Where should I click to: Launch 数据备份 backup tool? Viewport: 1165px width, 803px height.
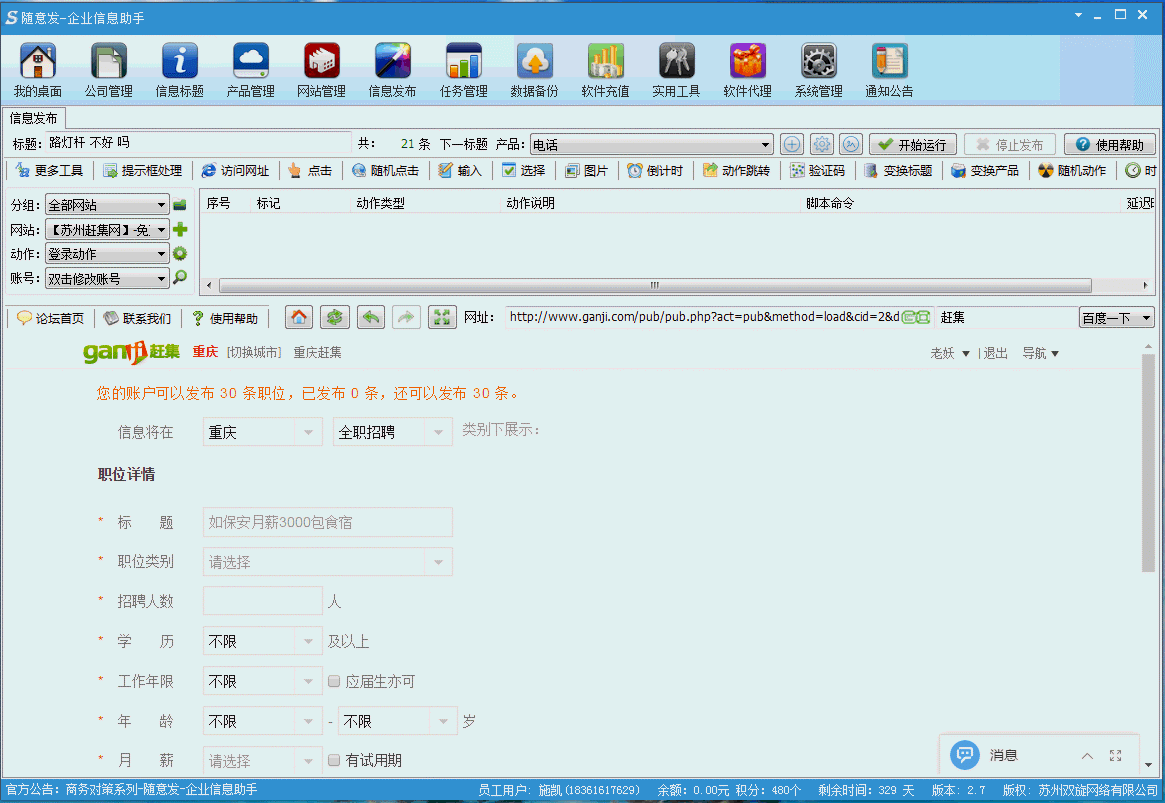click(x=534, y=70)
